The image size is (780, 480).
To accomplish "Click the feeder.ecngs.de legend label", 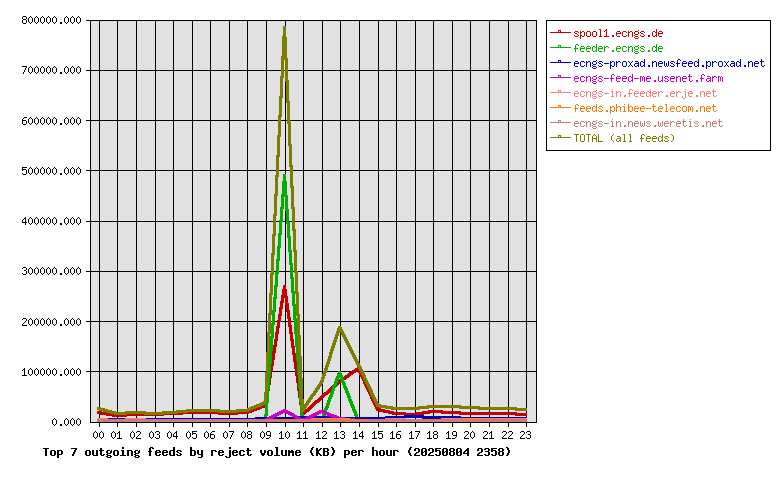I will point(618,48).
